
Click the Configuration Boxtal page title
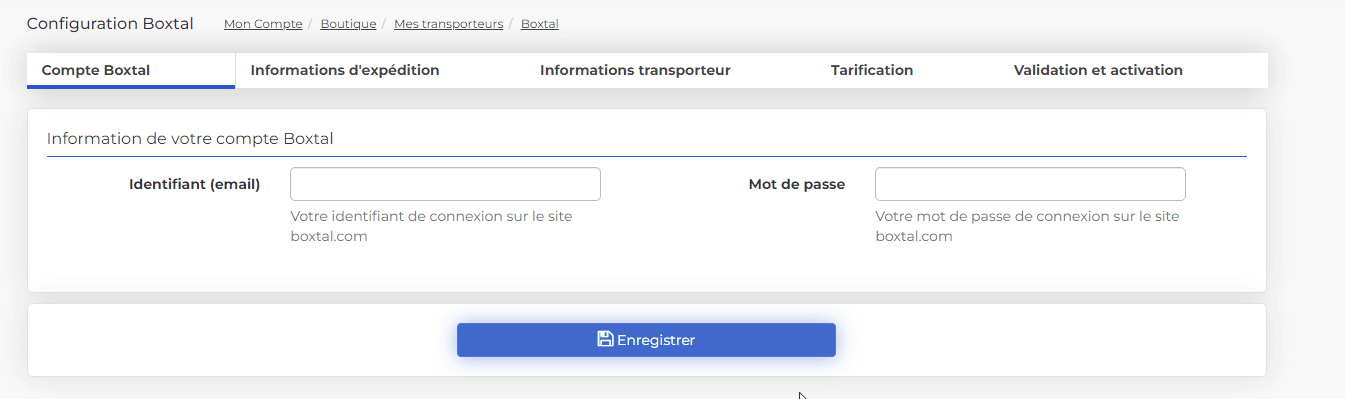click(x=110, y=23)
